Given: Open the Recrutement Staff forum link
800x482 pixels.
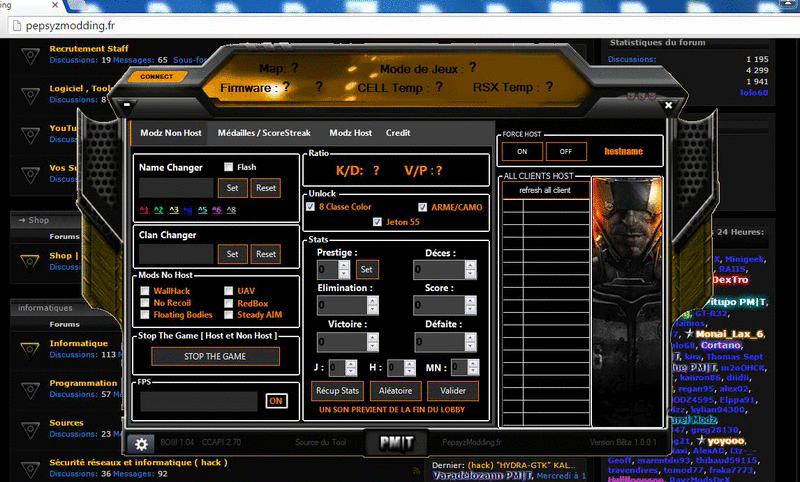Looking at the screenshot, I should pyautogui.click(x=89, y=48).
